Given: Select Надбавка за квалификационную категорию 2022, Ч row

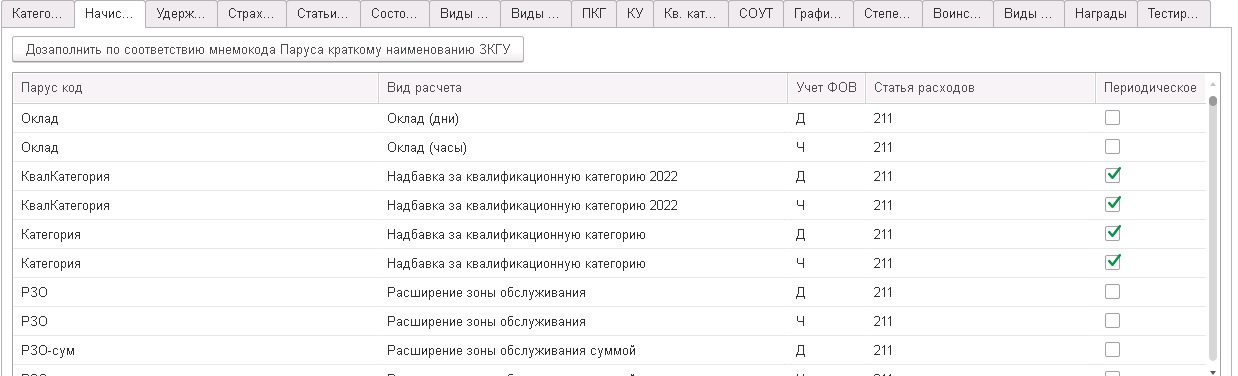Looking at the screenshot, I should pos(583,205).
